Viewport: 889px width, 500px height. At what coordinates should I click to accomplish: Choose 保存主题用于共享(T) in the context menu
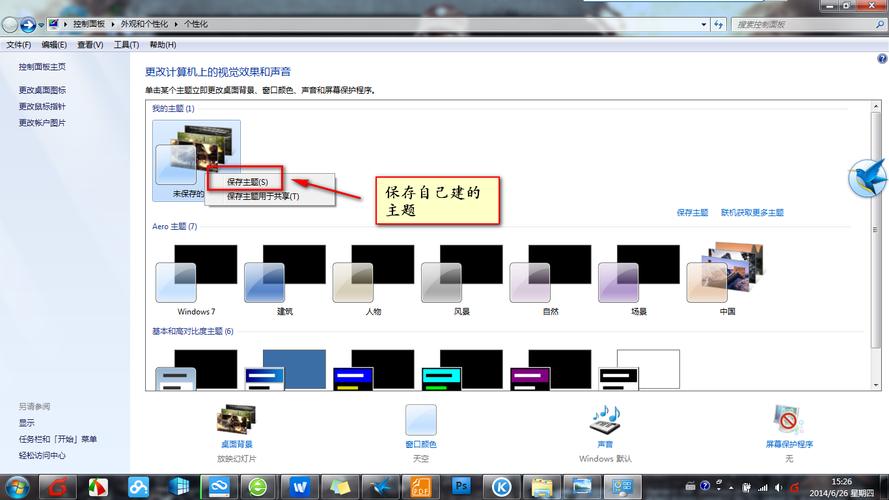click(263, 196)
